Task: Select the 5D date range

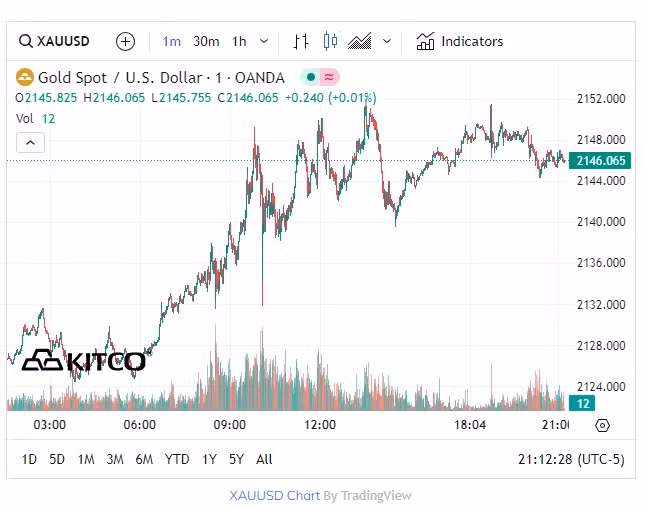Action: tap(58, 459)
